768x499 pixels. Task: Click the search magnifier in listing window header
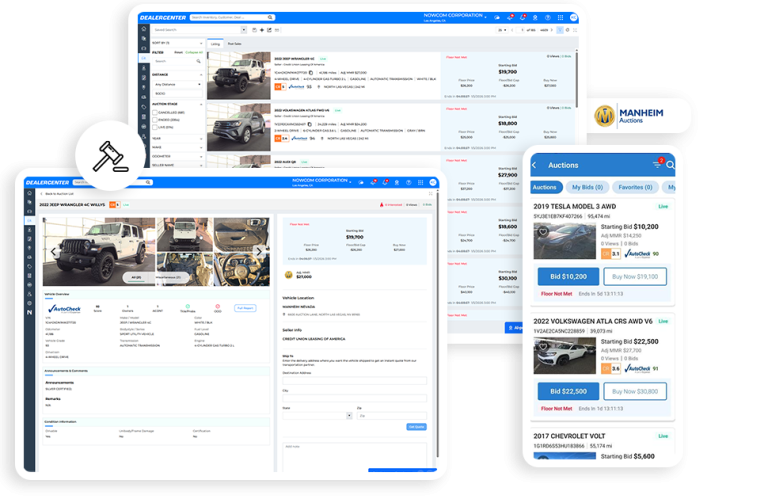(x=270, y=18)
